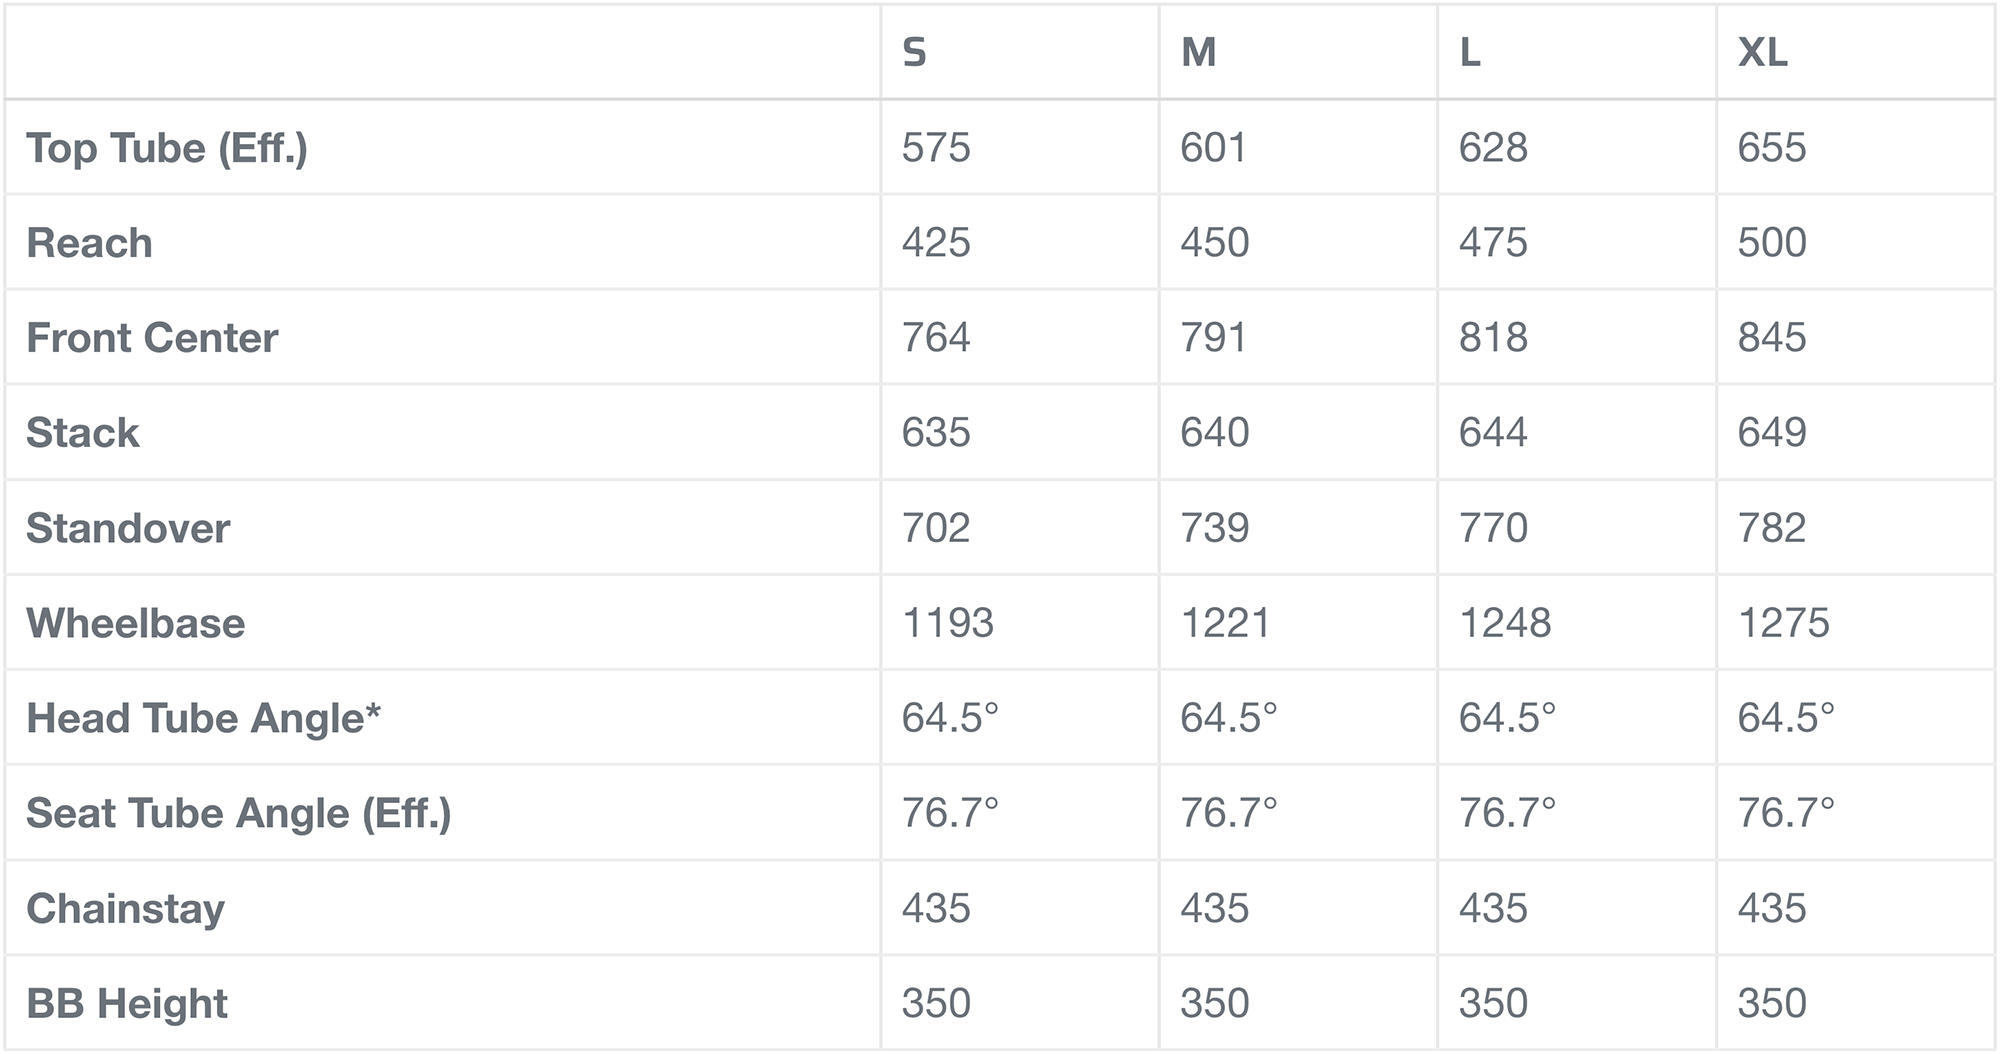The width and height of the screenshot is (2000, 1054).
Task: Click the Stack value 649
Action: pos(1771,433)
